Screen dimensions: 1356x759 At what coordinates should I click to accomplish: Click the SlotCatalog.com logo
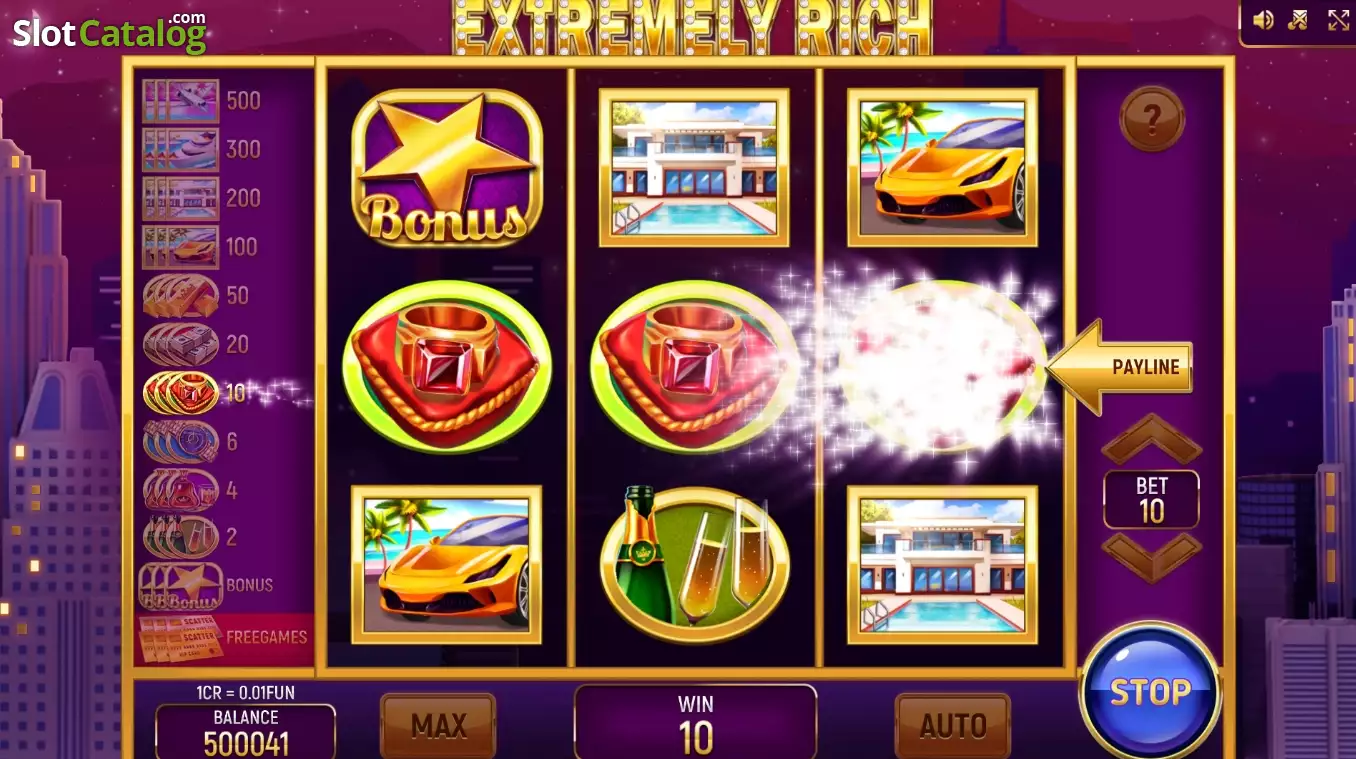110,32
